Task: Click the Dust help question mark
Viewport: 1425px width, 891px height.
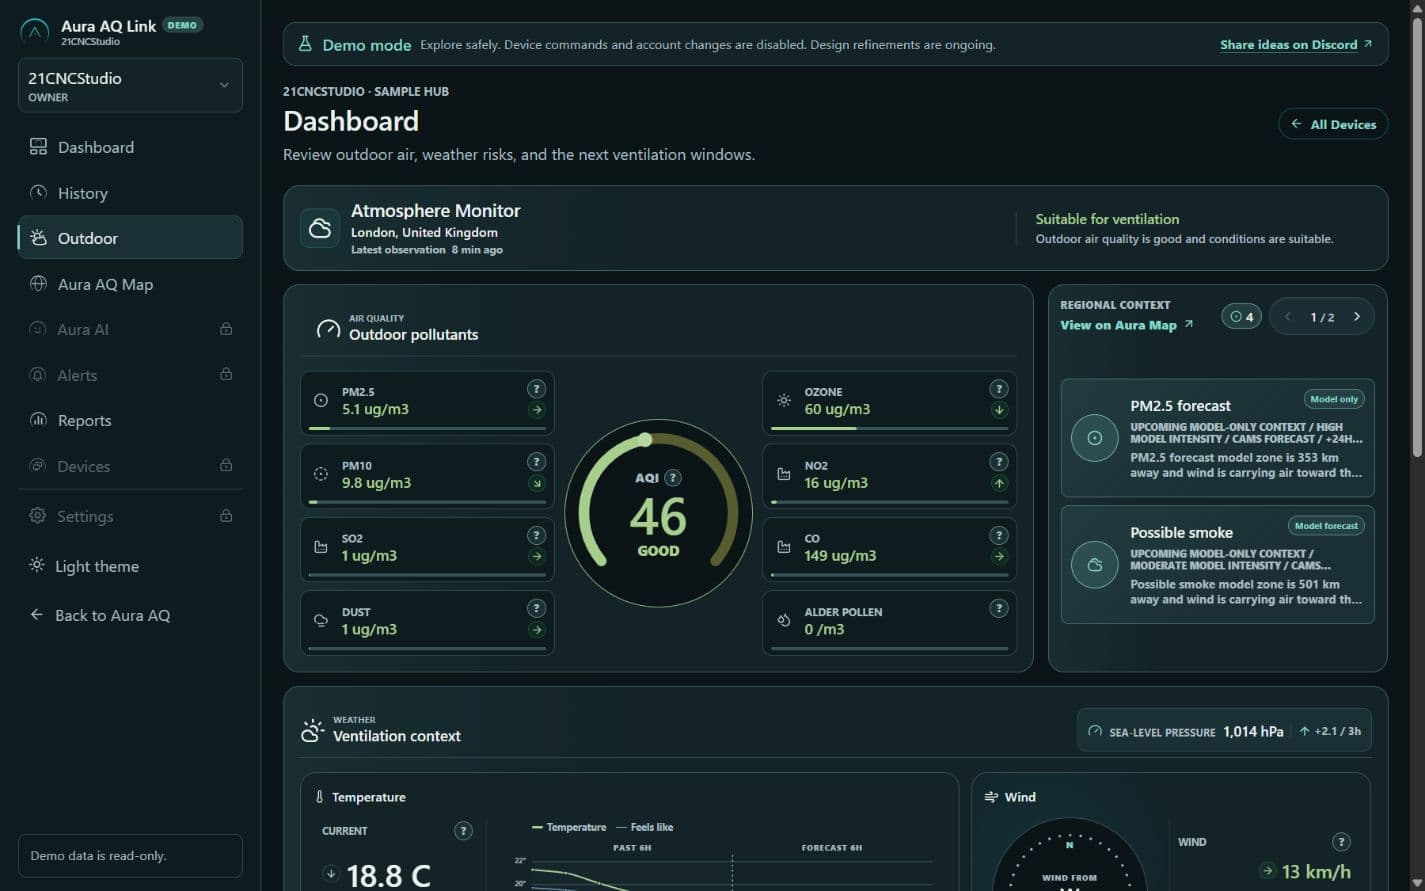Action: point(537,608)
